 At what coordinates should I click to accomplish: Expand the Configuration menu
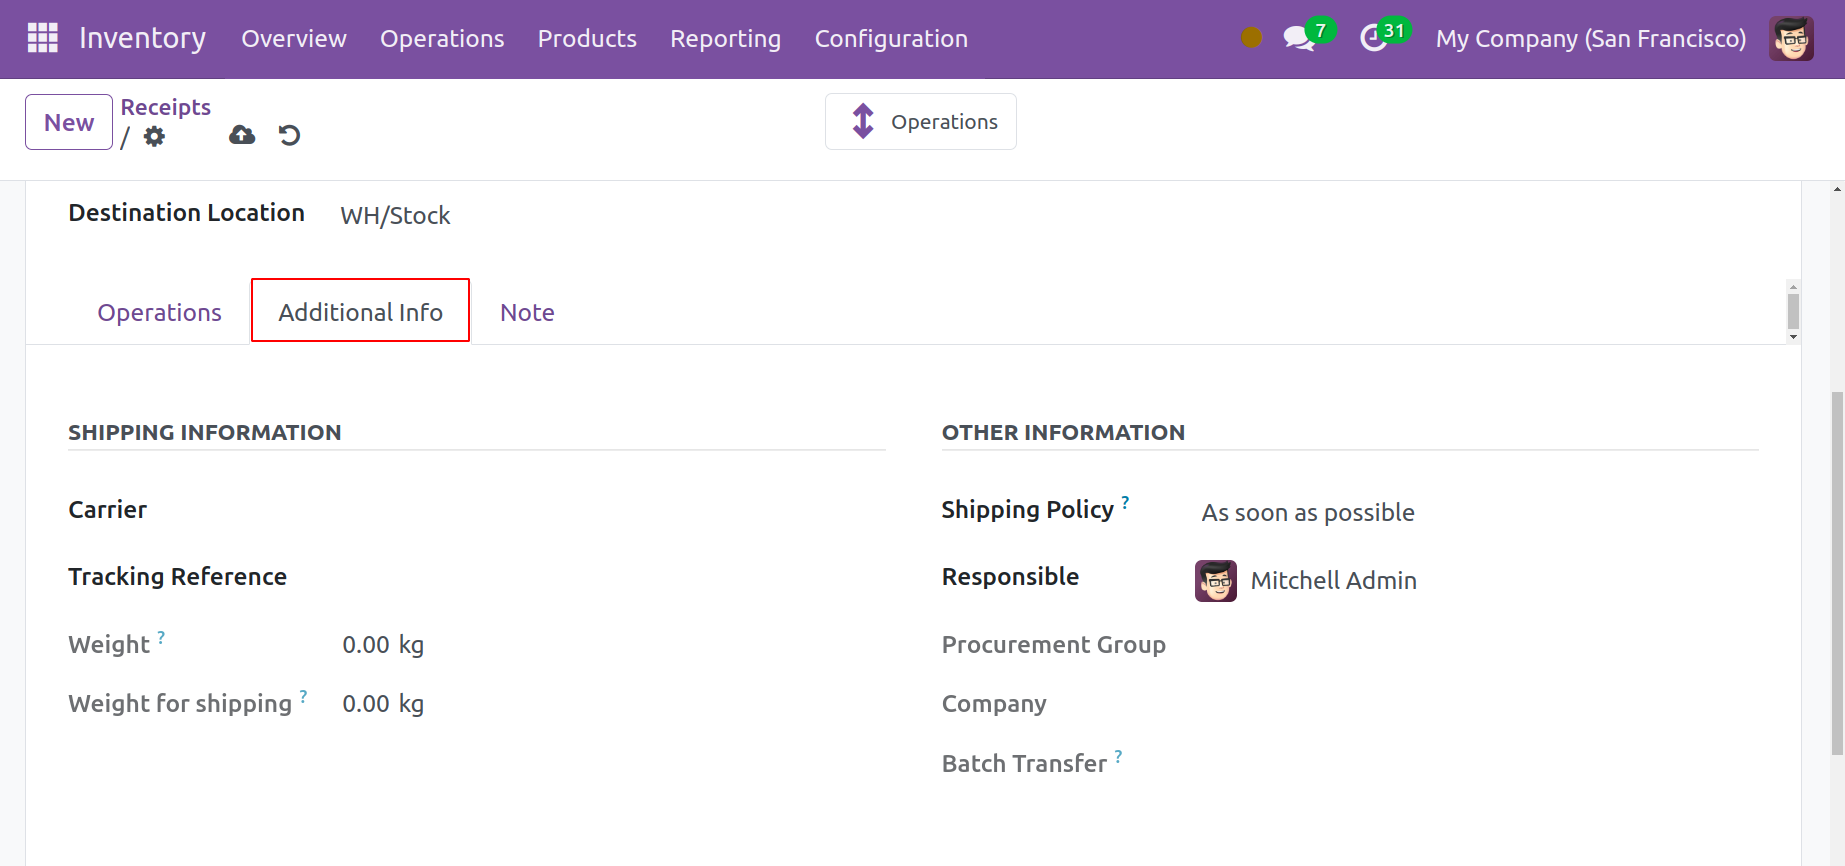[891, 39]
